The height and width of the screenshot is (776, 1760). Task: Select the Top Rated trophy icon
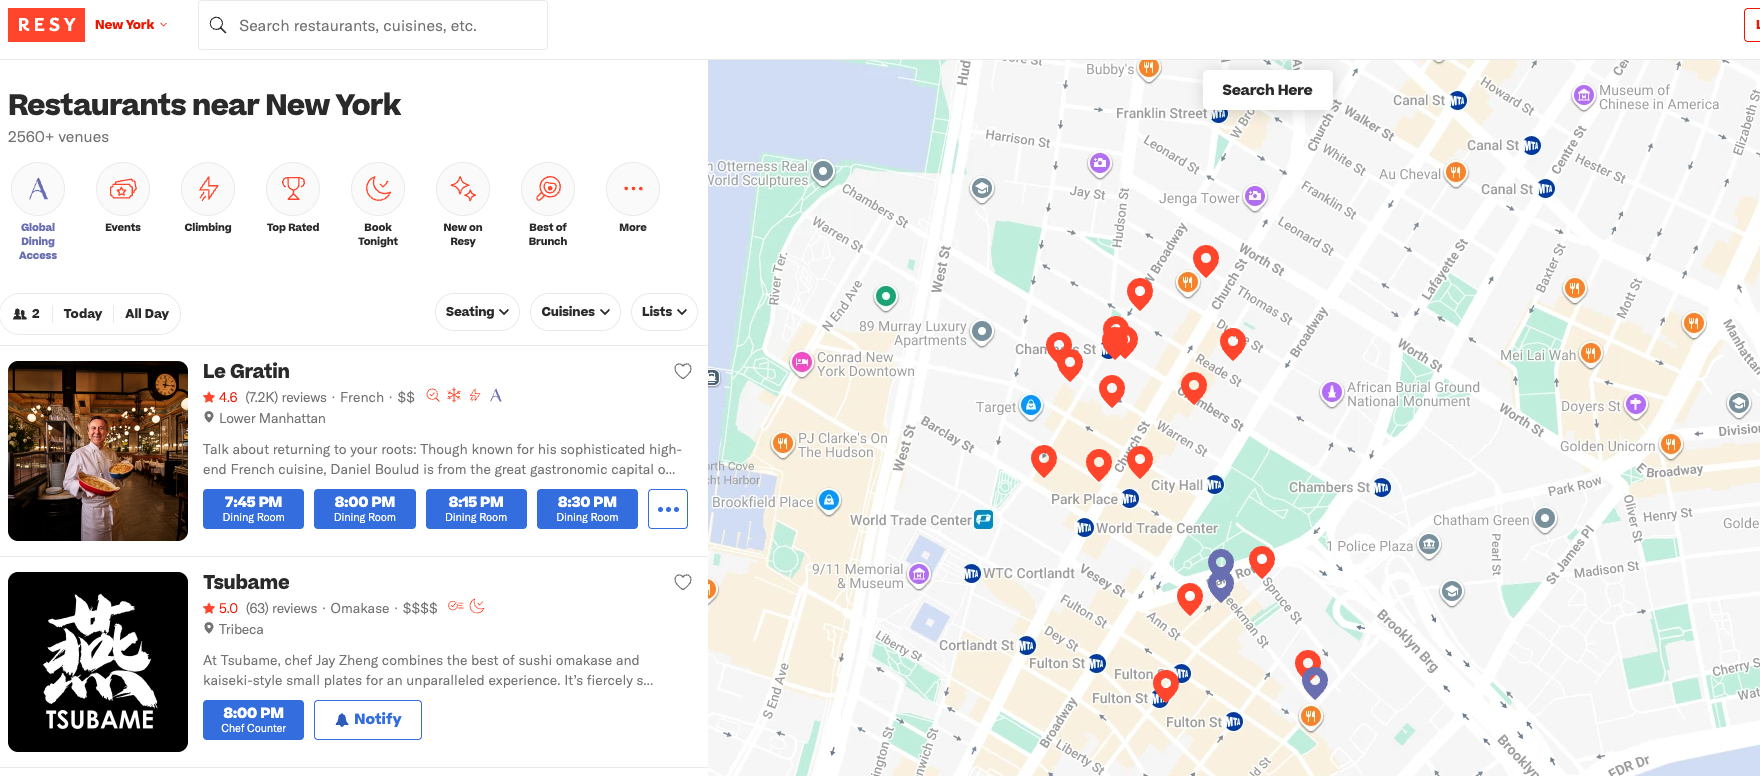tap(293, 189)
